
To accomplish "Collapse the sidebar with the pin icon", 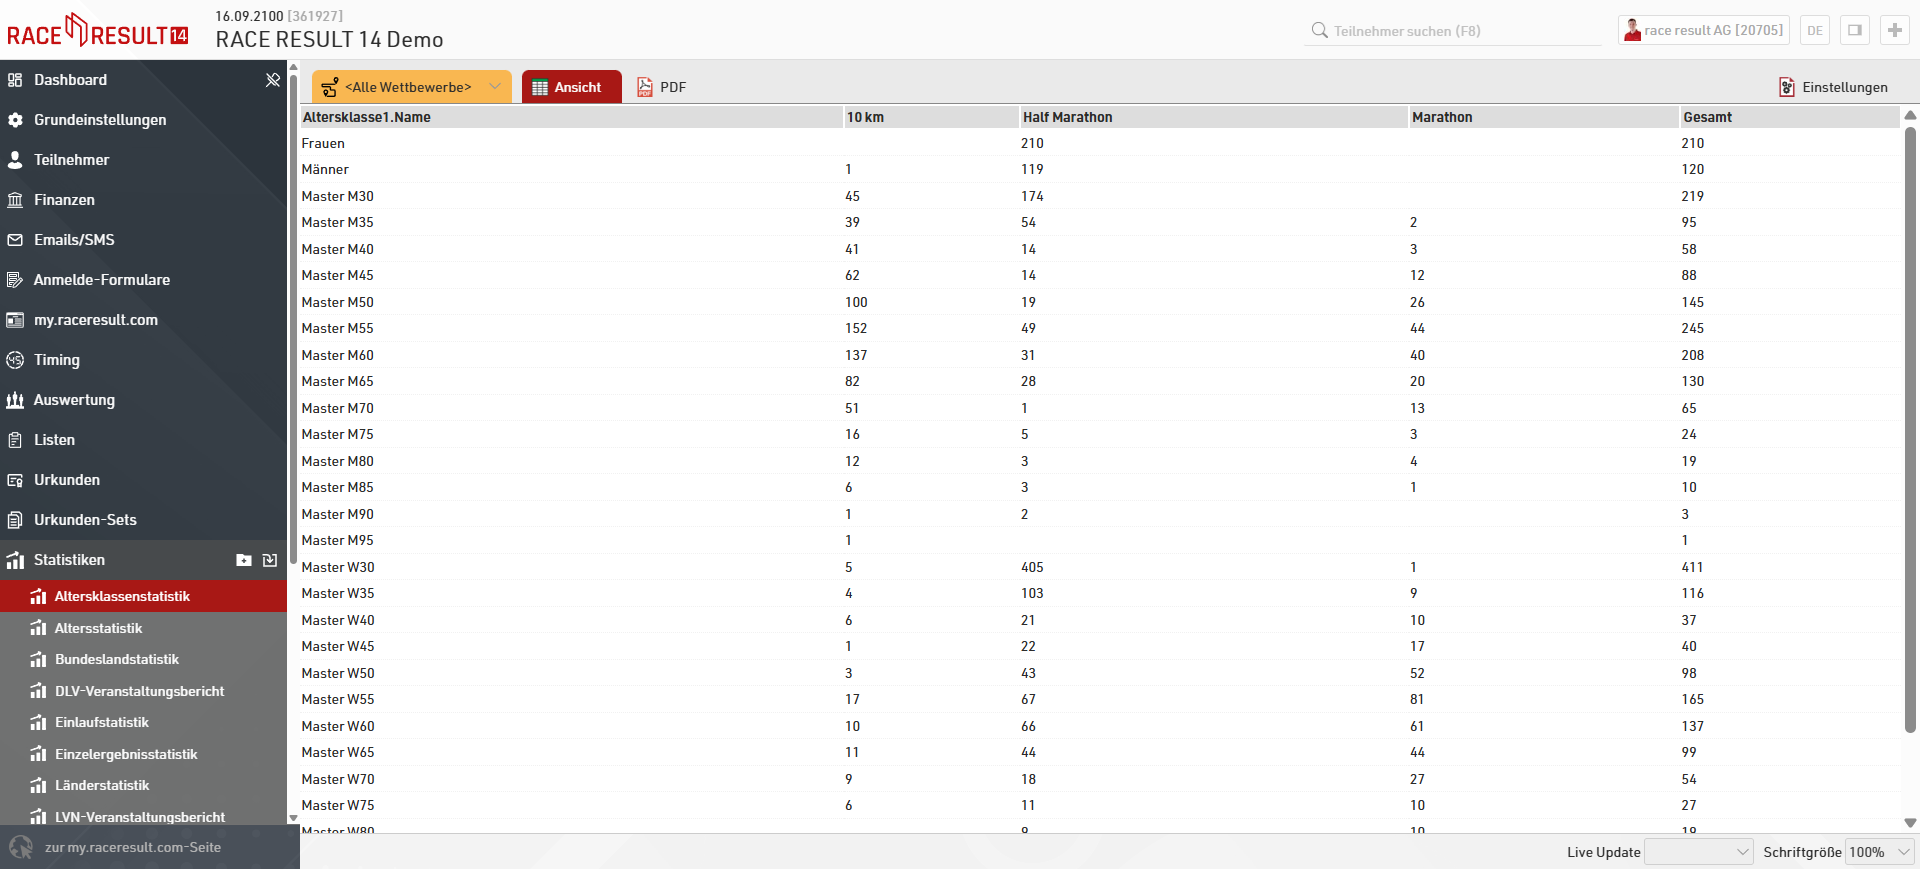I will coord(272,80).
